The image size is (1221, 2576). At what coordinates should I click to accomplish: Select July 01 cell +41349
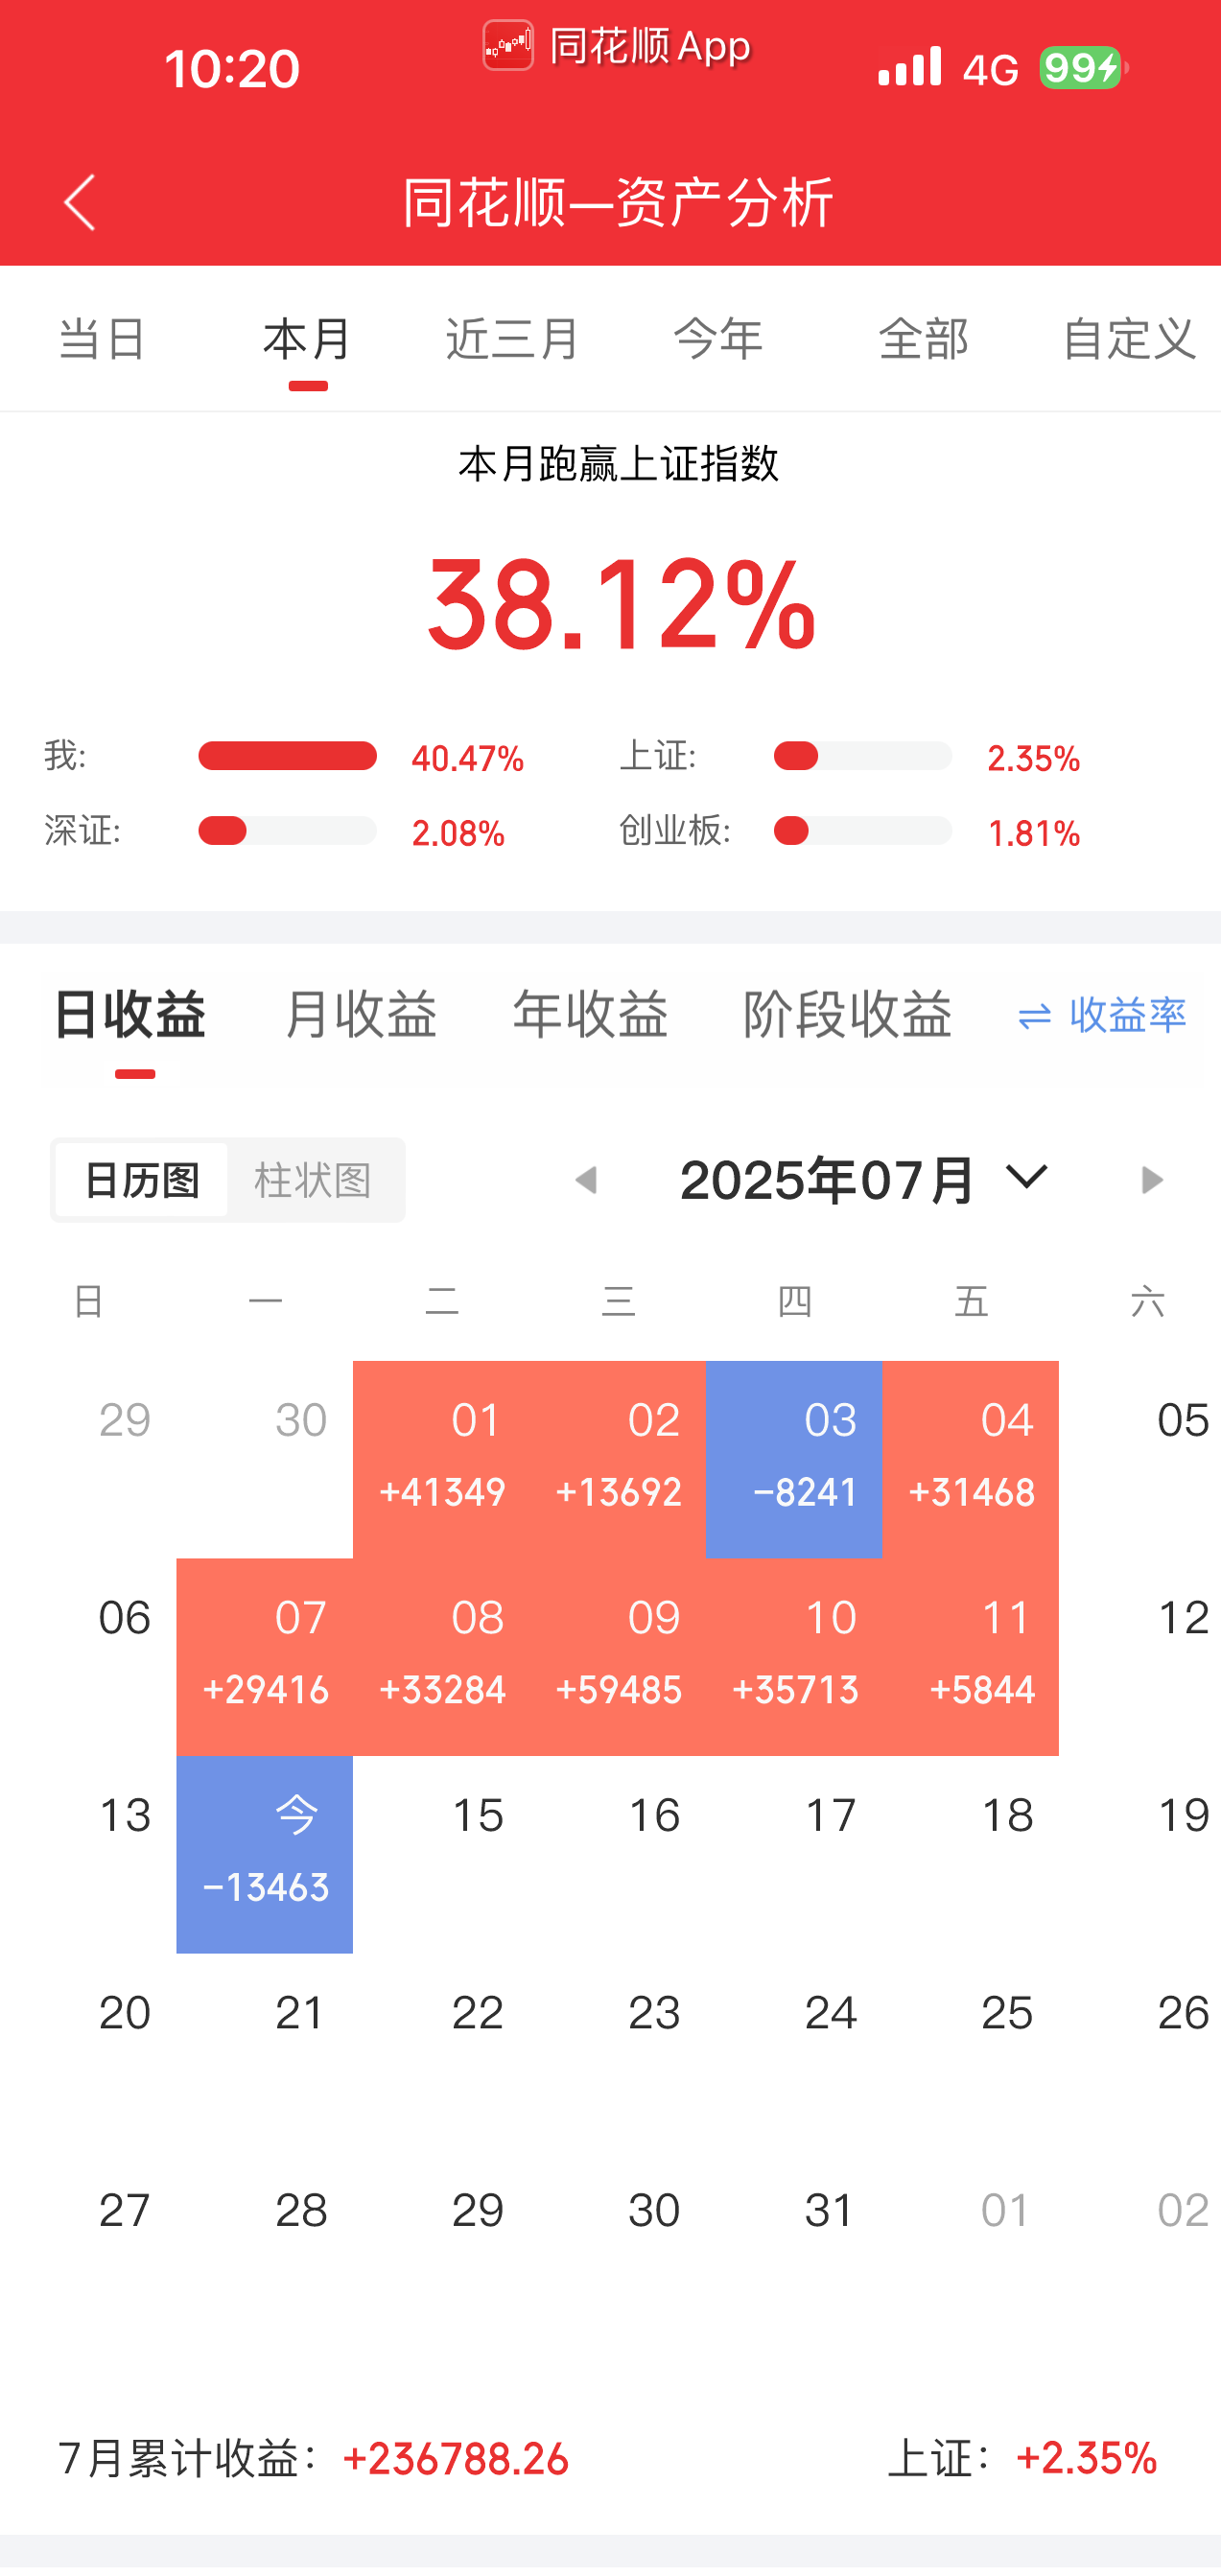coord(441,1459)
